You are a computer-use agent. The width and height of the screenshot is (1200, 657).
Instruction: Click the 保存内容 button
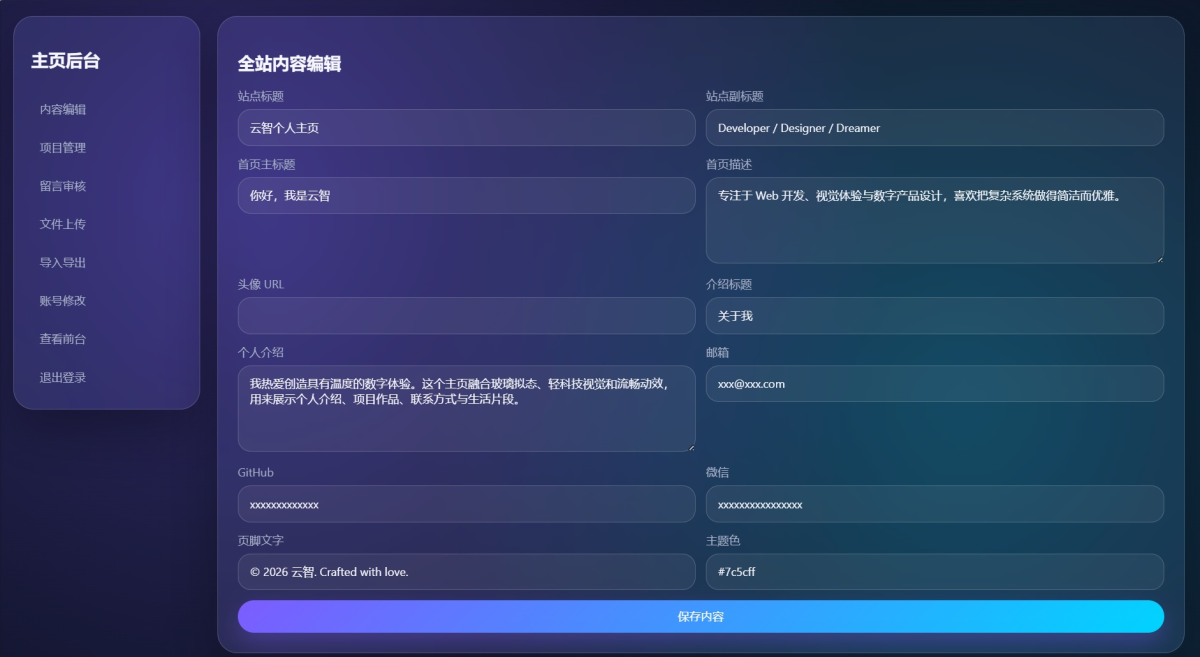click(701, 617)
